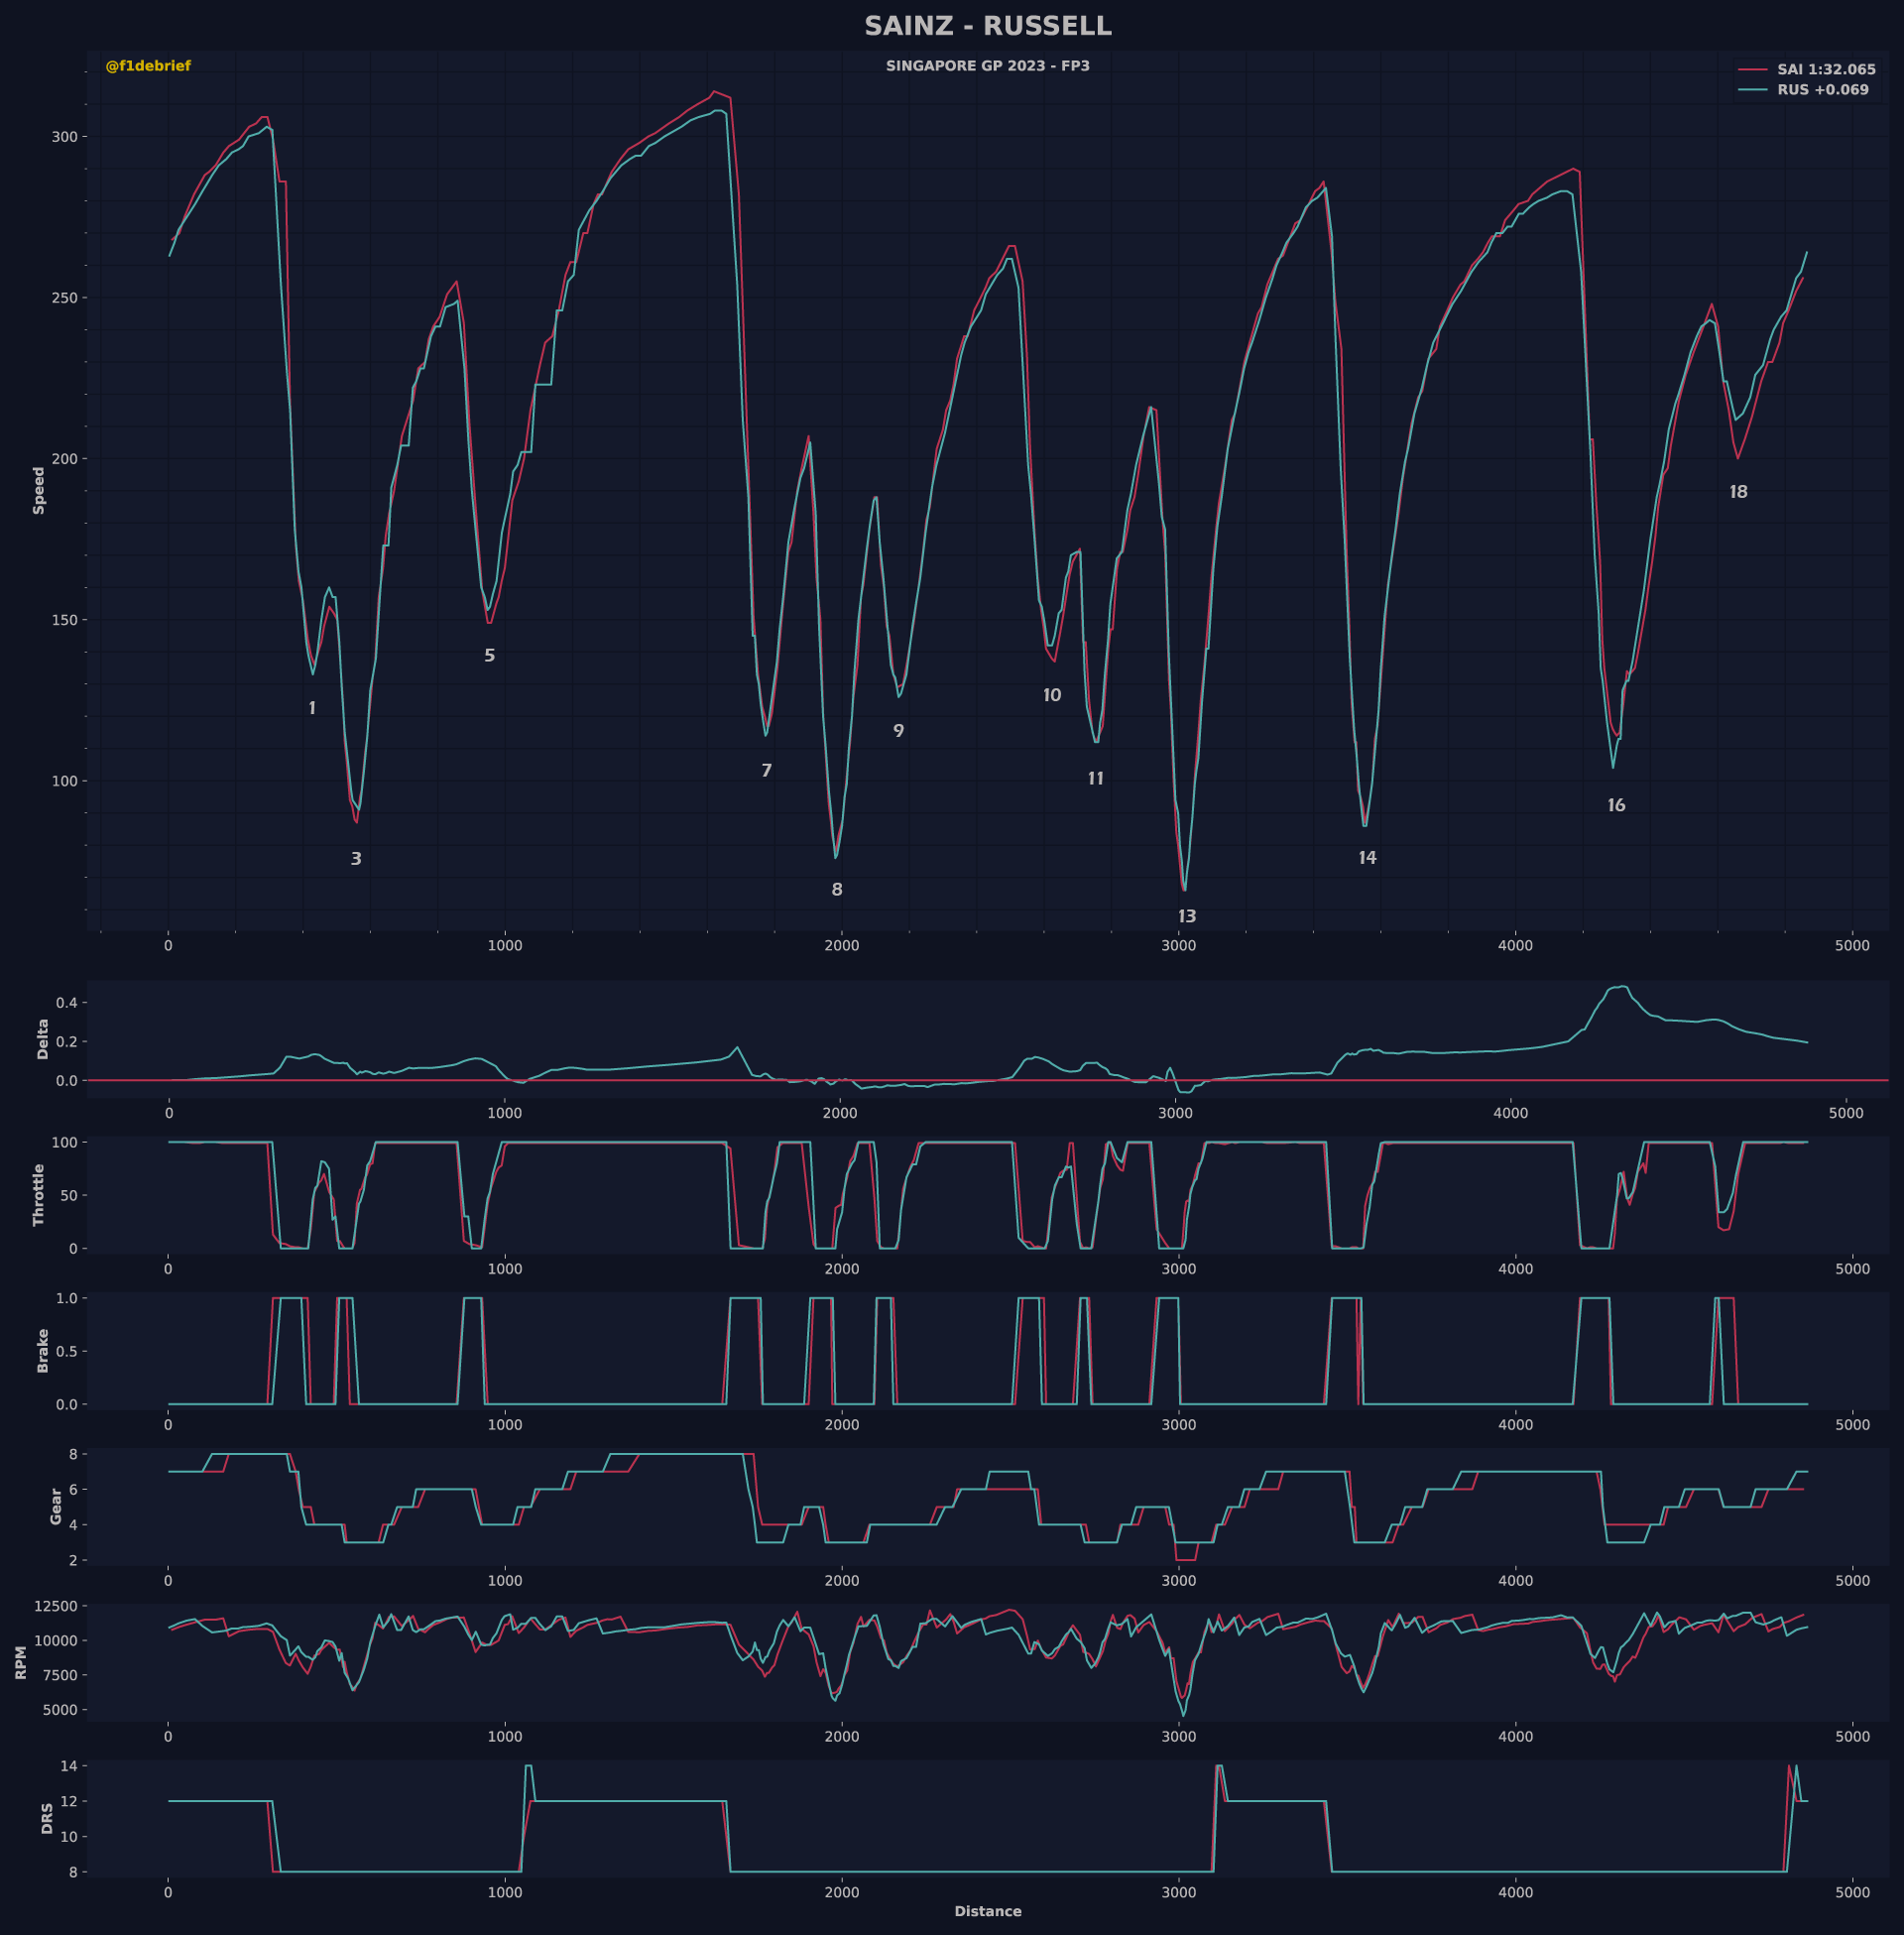Image resolution: width=1904 pixels, height=1935 pixels.
Task: Click the Speed y-axis label
Action: [39, 490]
